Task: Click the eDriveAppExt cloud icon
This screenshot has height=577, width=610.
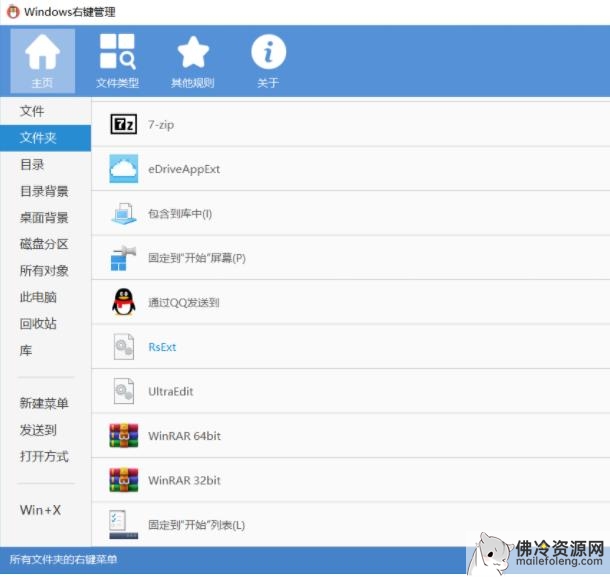Action: pos(124,169)
